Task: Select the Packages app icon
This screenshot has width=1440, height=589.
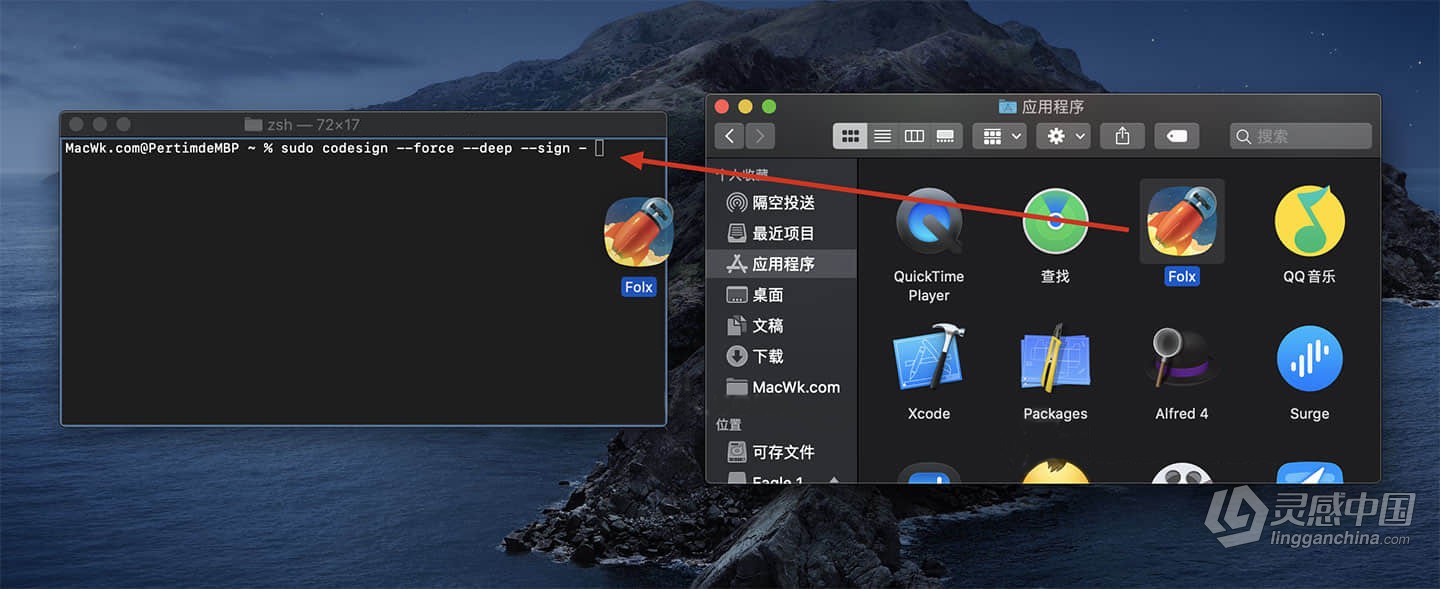Action: pos(1055,357)
